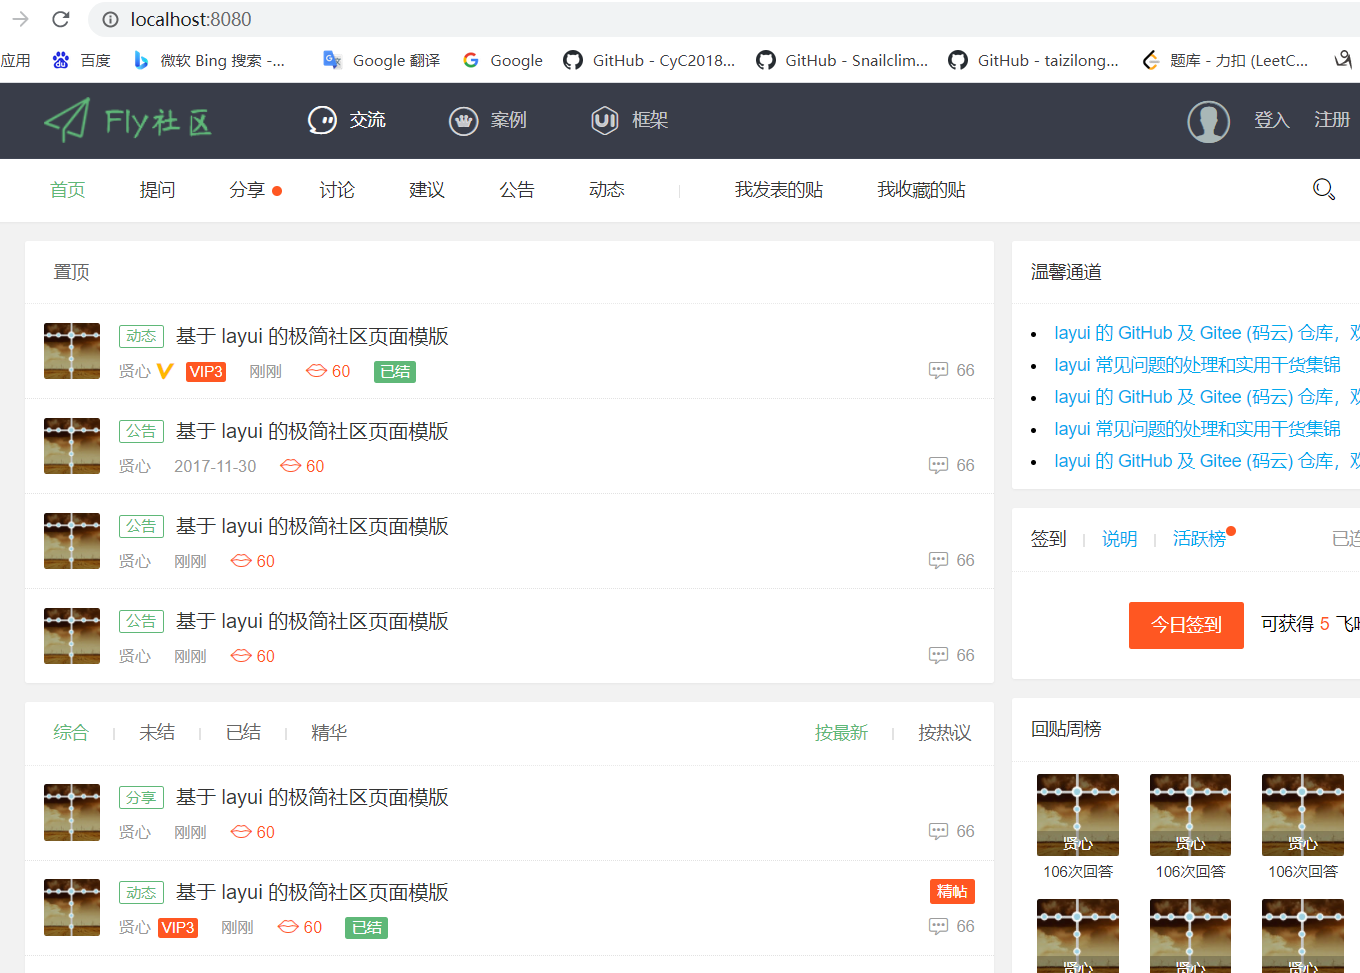
Task: Open the 说明 link in the sign-in panel
Action: pos(1119,539)
